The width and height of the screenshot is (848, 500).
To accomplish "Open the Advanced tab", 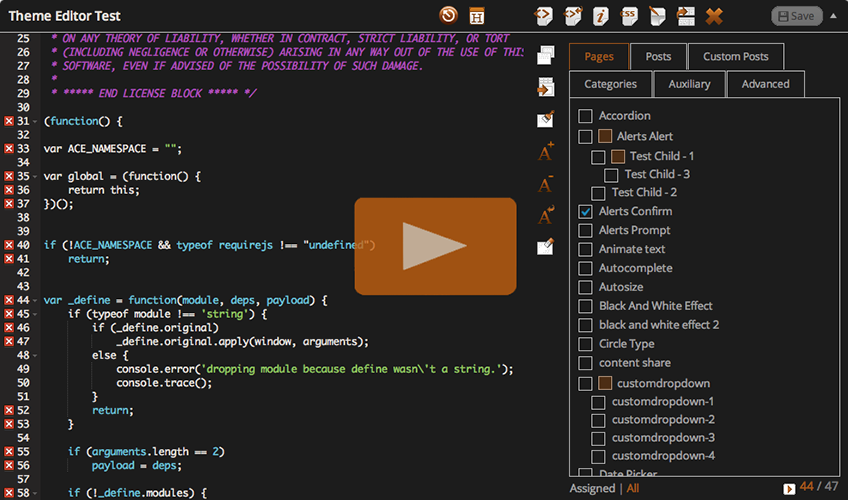I will 765,85.
